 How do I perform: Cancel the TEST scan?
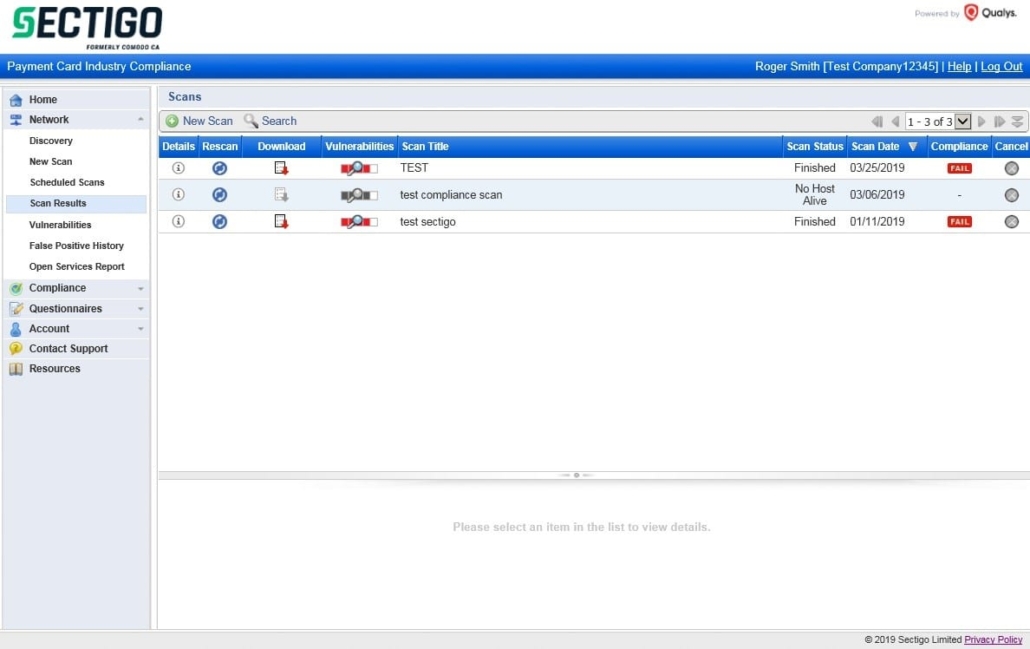[x=1012, y=168]
